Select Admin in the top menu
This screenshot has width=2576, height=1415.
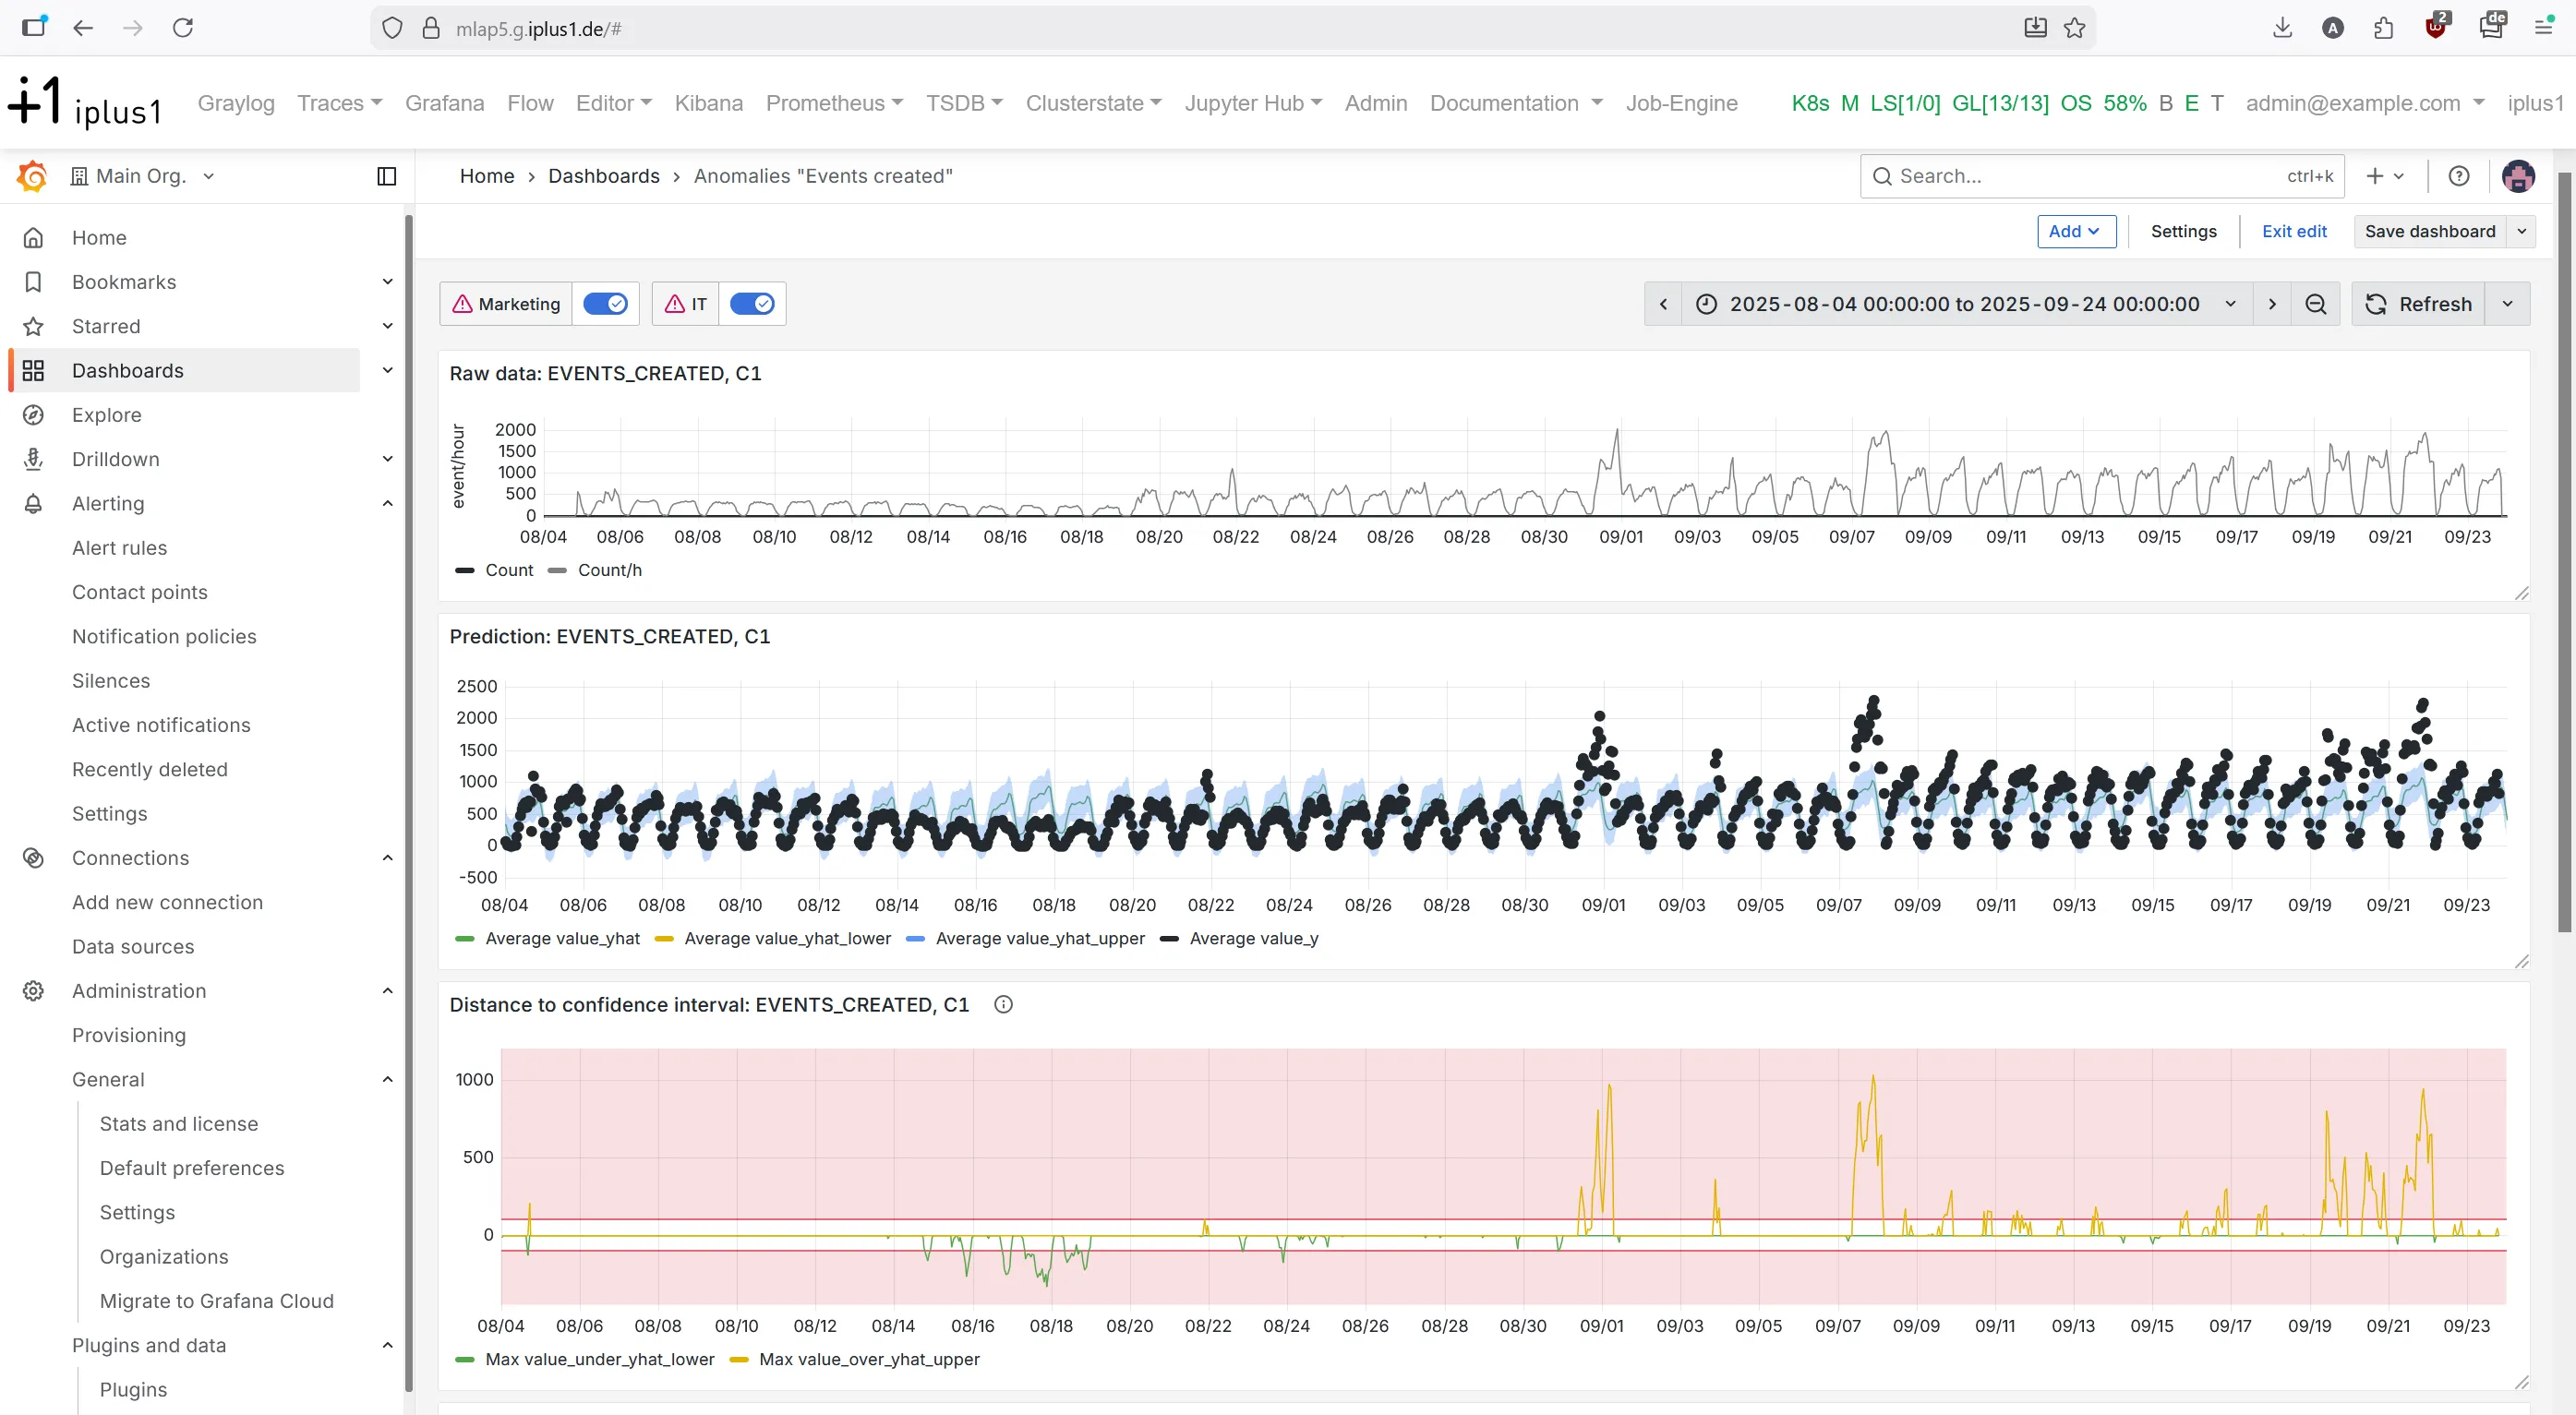[1376, 103]
